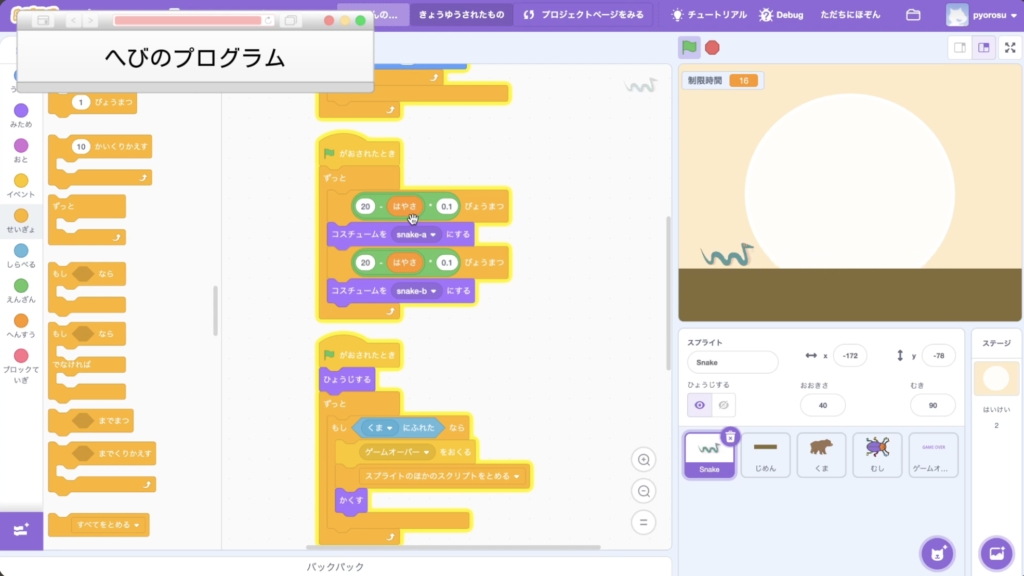Zoom out on the code workspace

645,491
